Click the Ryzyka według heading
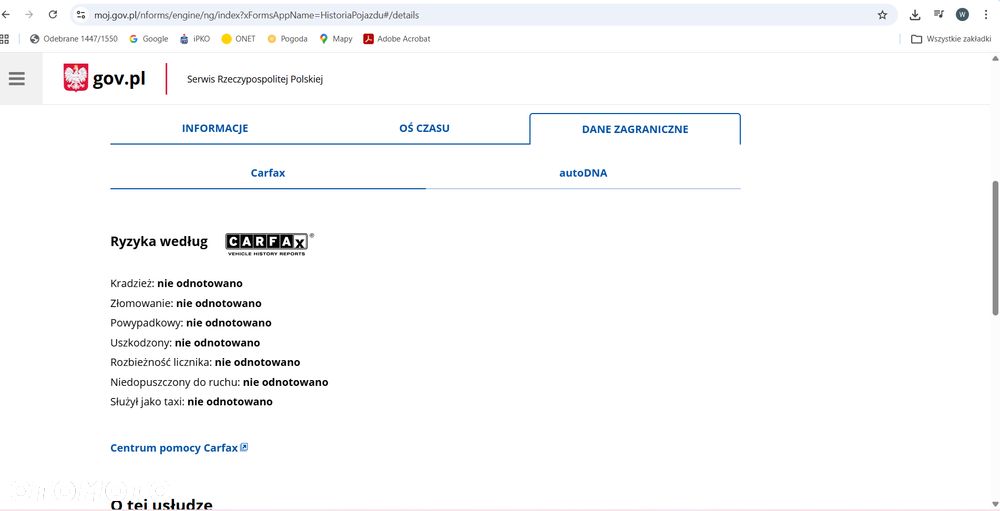This screenshot has width=1000, height=511. tap(159, 242)
